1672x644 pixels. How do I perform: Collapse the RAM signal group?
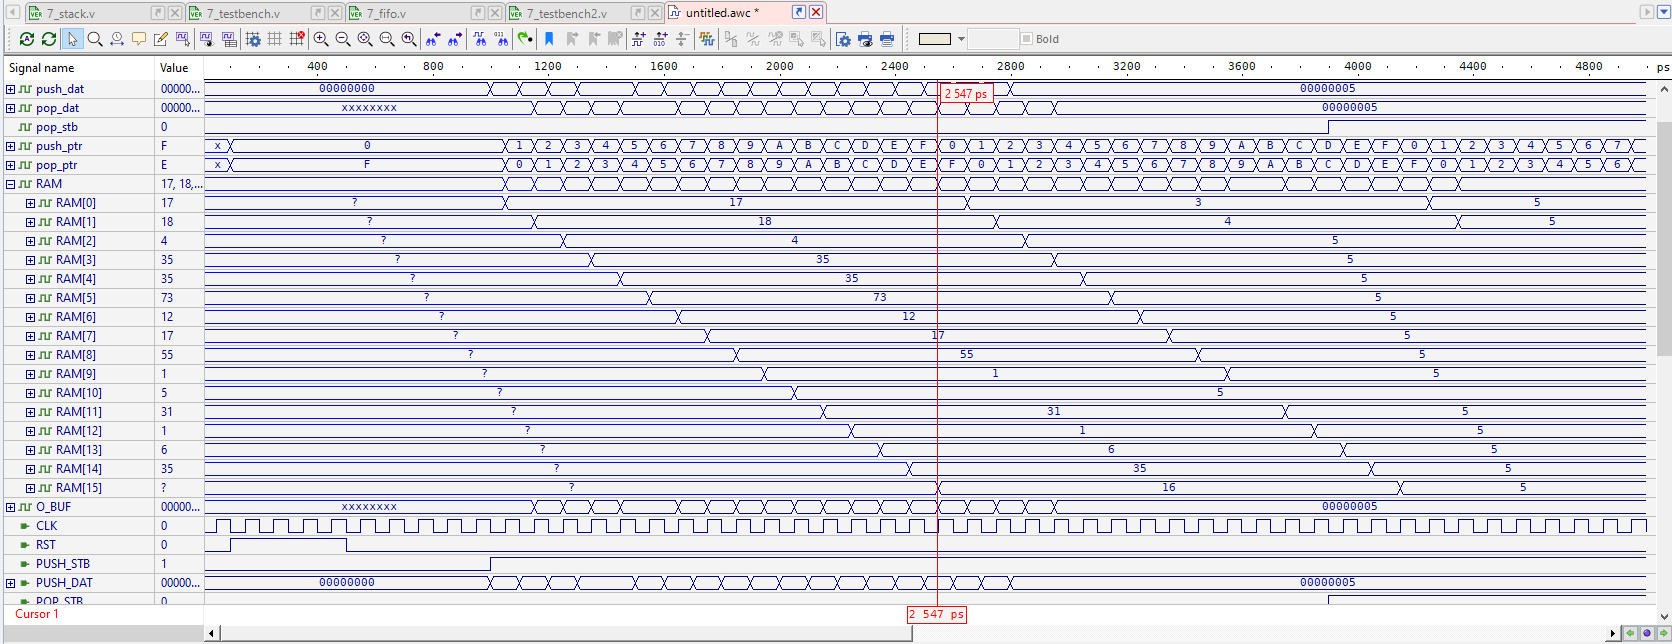(11, 184)
